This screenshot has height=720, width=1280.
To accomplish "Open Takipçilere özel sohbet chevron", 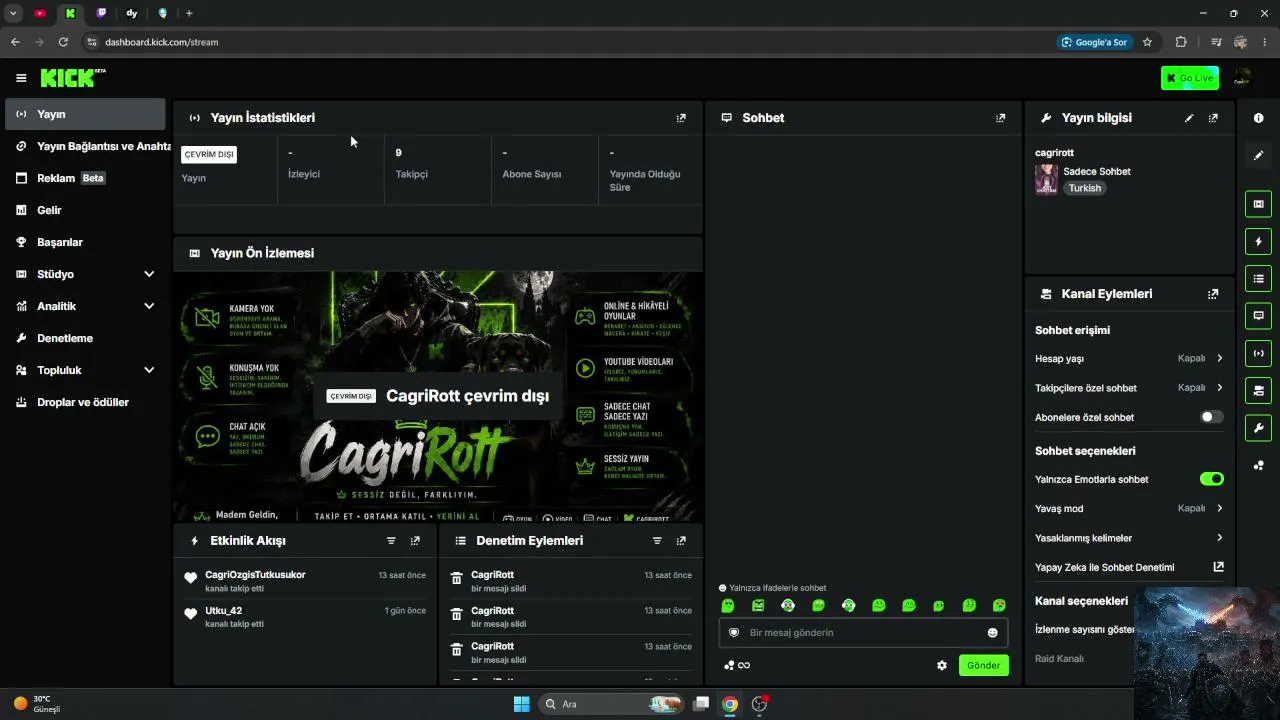I will point(1220,388).
